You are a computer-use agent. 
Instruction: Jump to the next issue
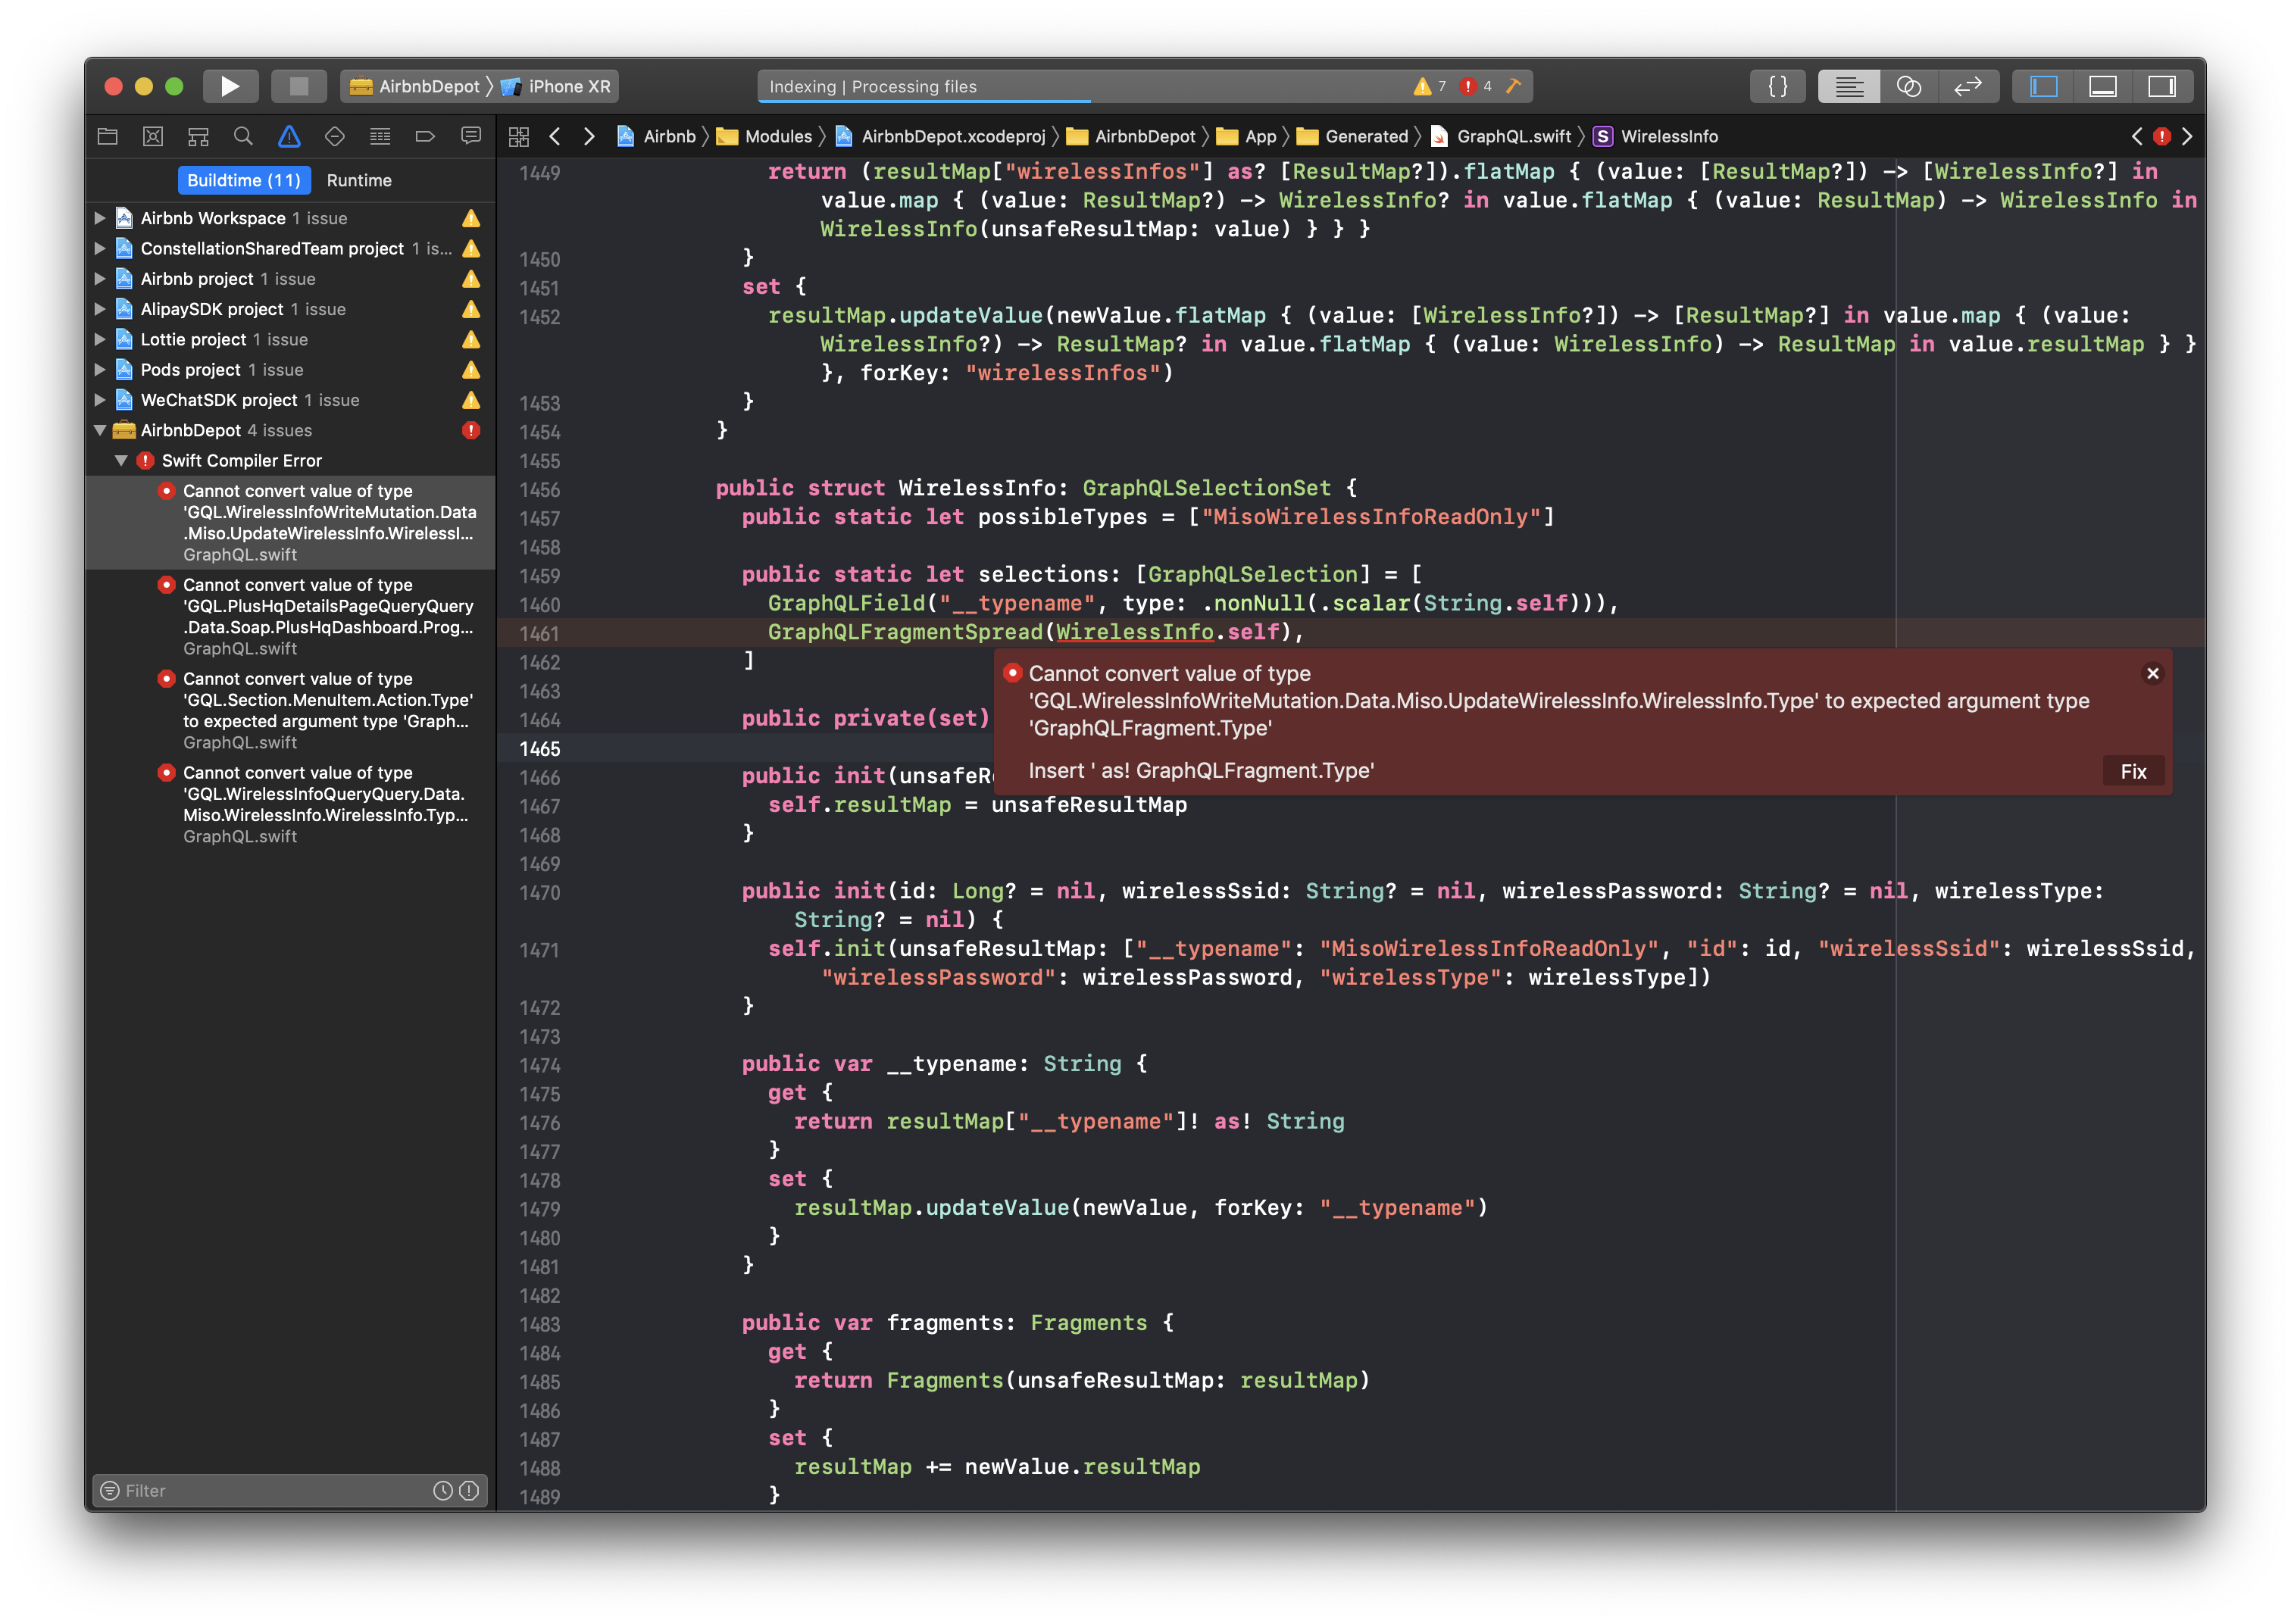[2187, 137]
